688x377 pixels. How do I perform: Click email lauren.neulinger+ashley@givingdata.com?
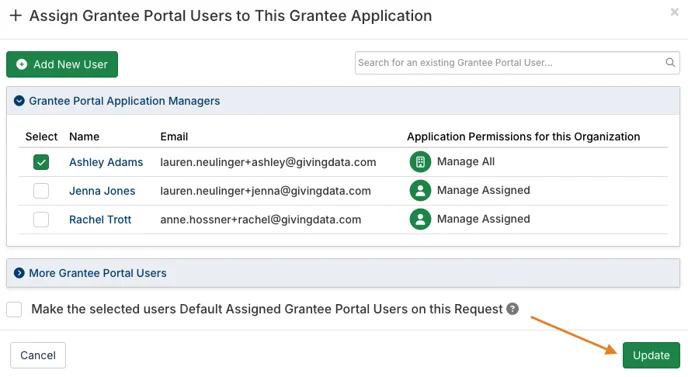click(268, 162)
